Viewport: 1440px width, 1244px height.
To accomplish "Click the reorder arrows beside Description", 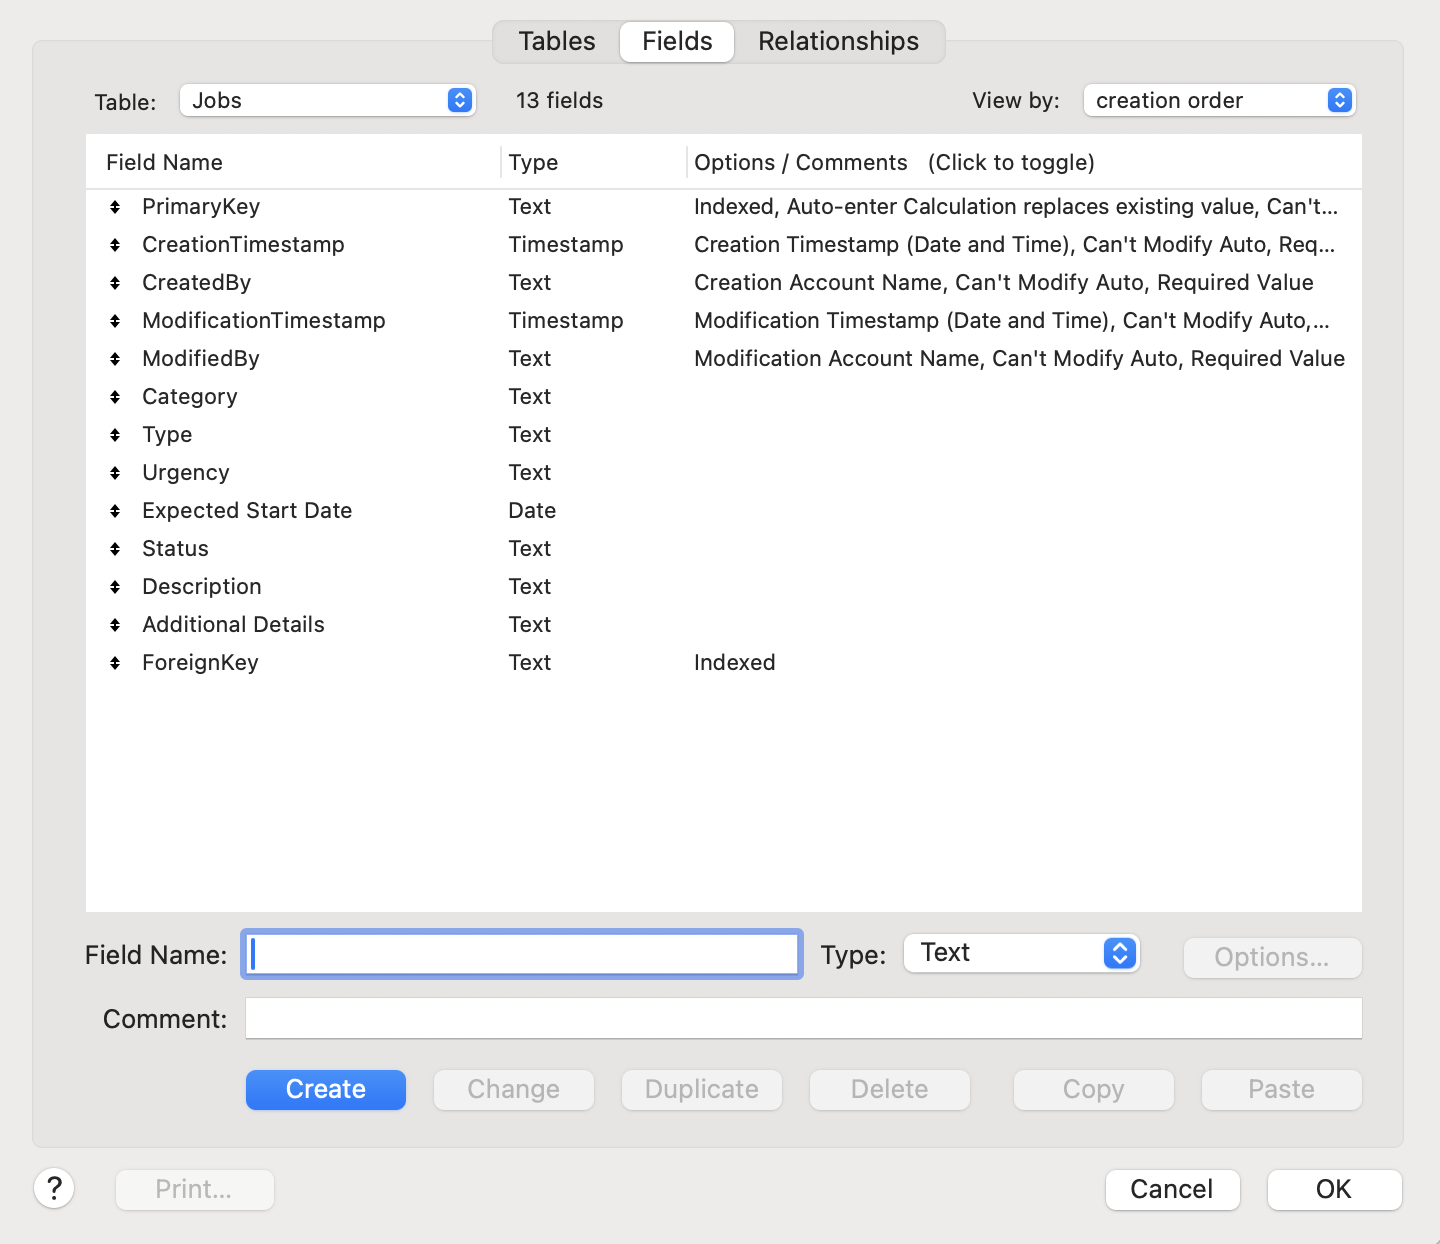I will click(x=114, y=586).
